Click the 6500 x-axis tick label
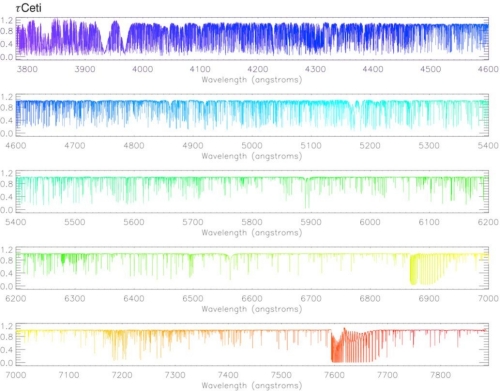This screenshot has height=391, width=500. click(x=193, y=298)
